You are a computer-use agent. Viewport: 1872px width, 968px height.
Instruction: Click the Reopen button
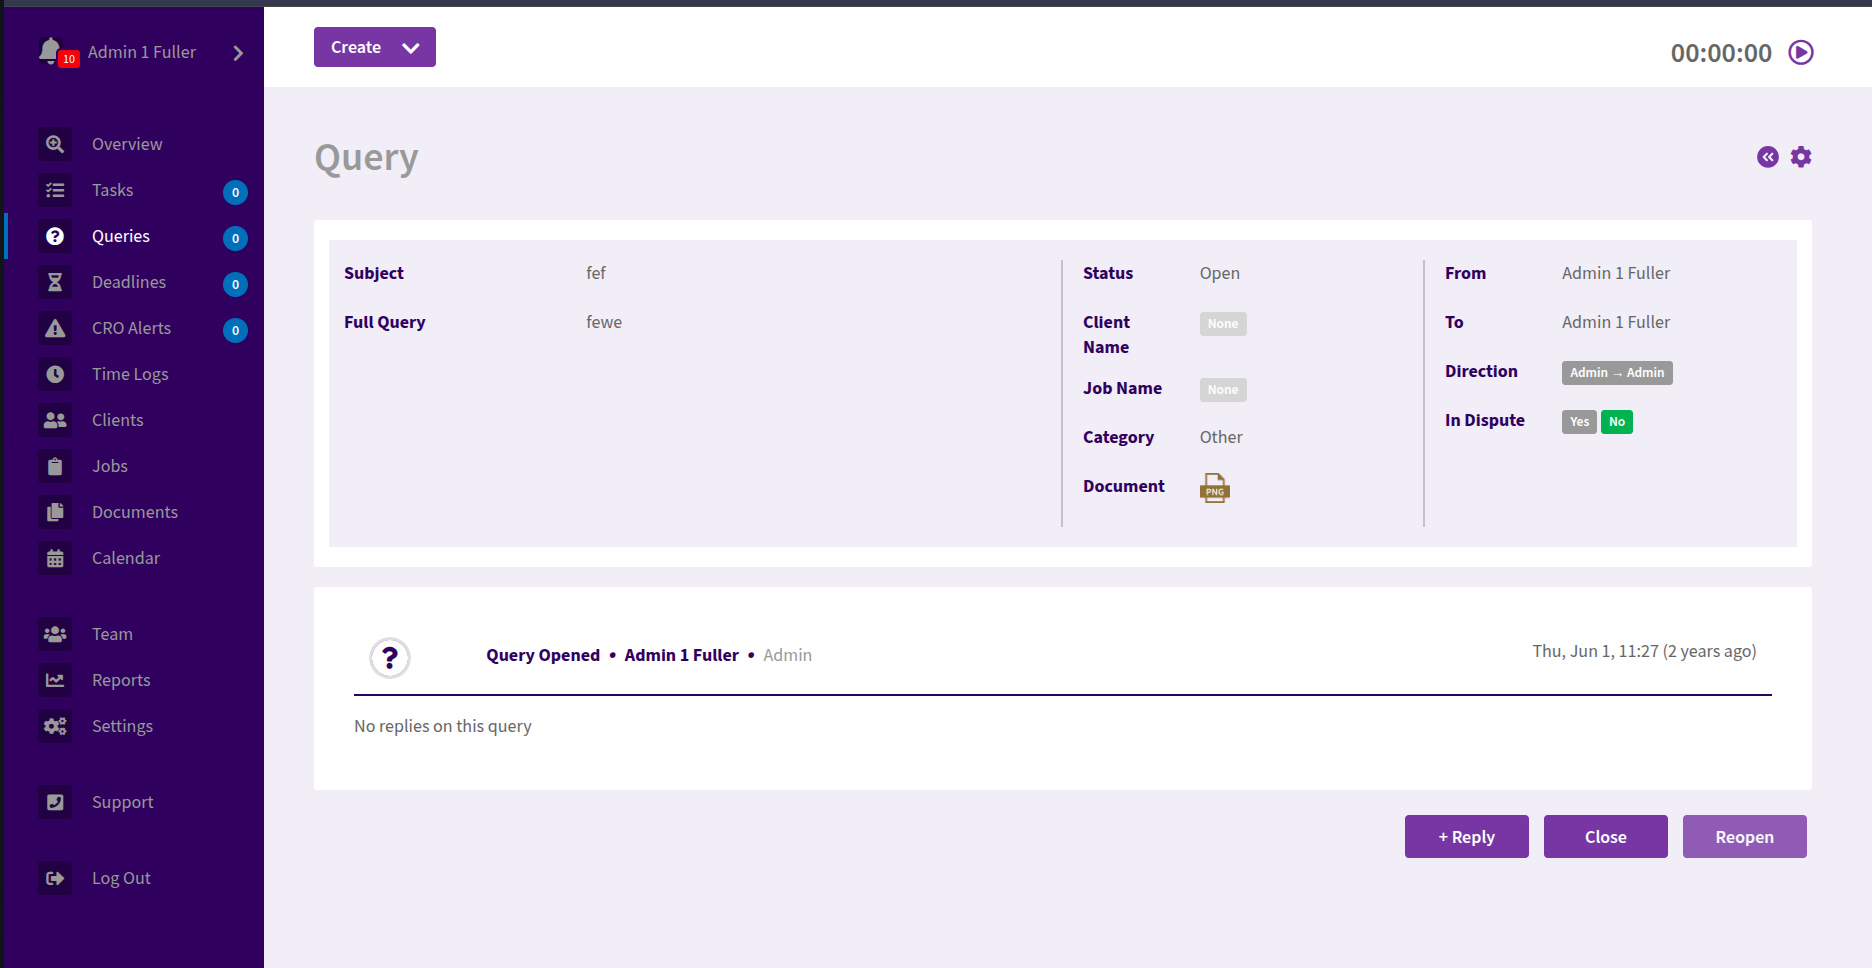pos(1744,837)
